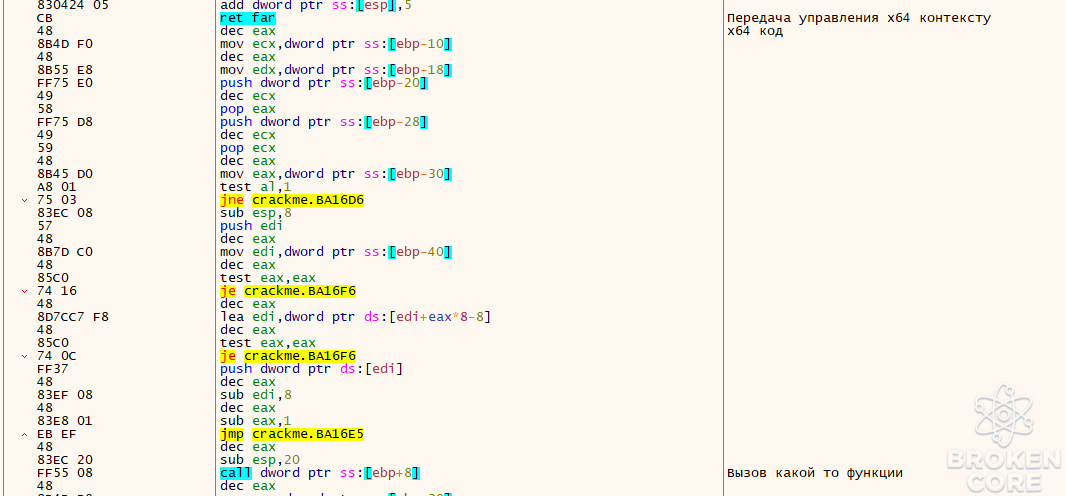This screenshot has height=496, width=1066.
Task: Click the comment 'Вызов какой то функции'
Action: coord(815,473)
